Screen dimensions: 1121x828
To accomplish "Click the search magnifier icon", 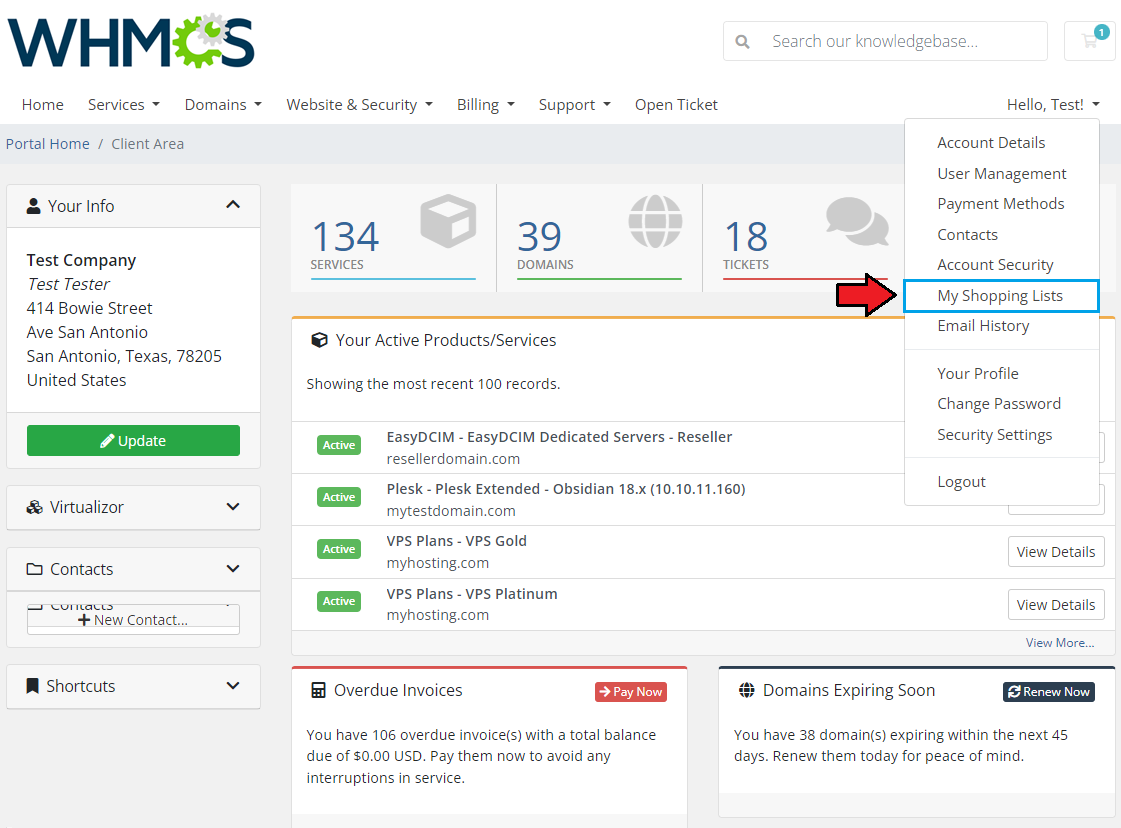I will [743, 41].
